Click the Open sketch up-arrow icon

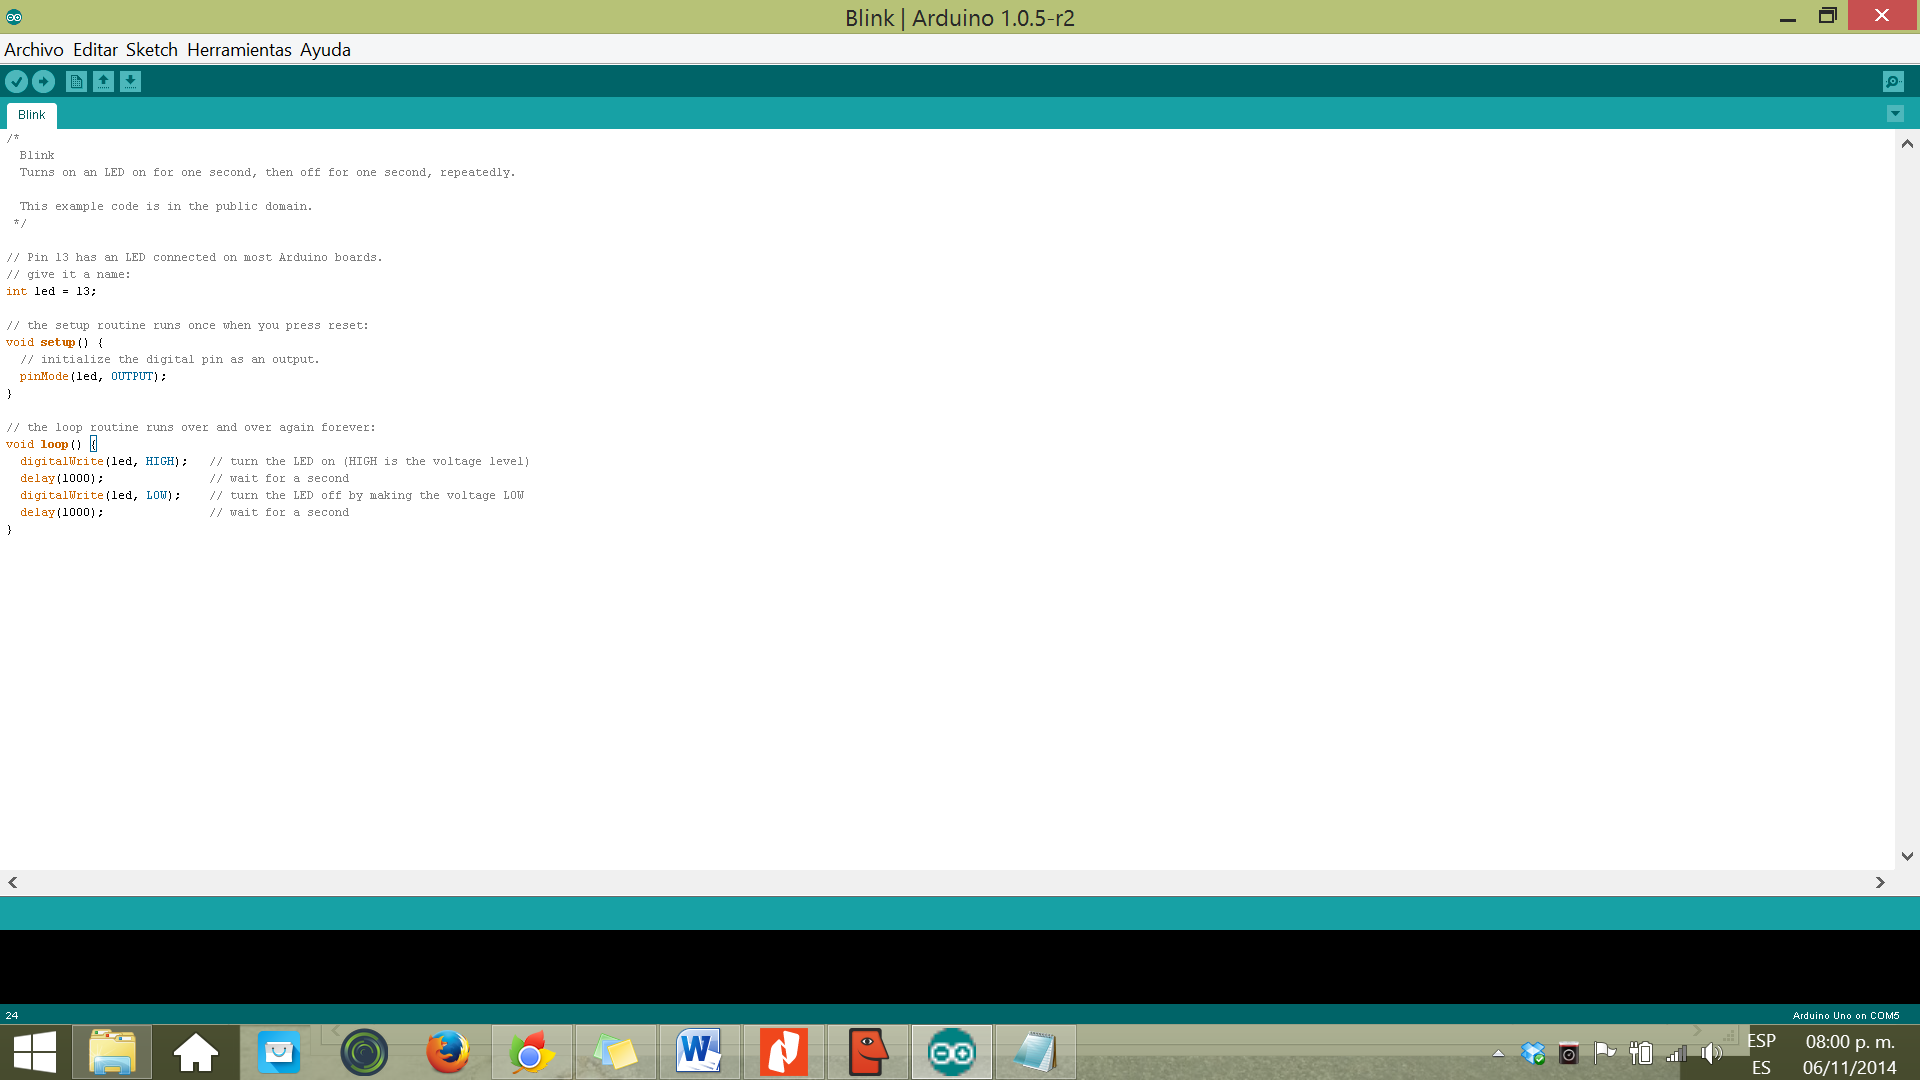(x=103, y=82)
